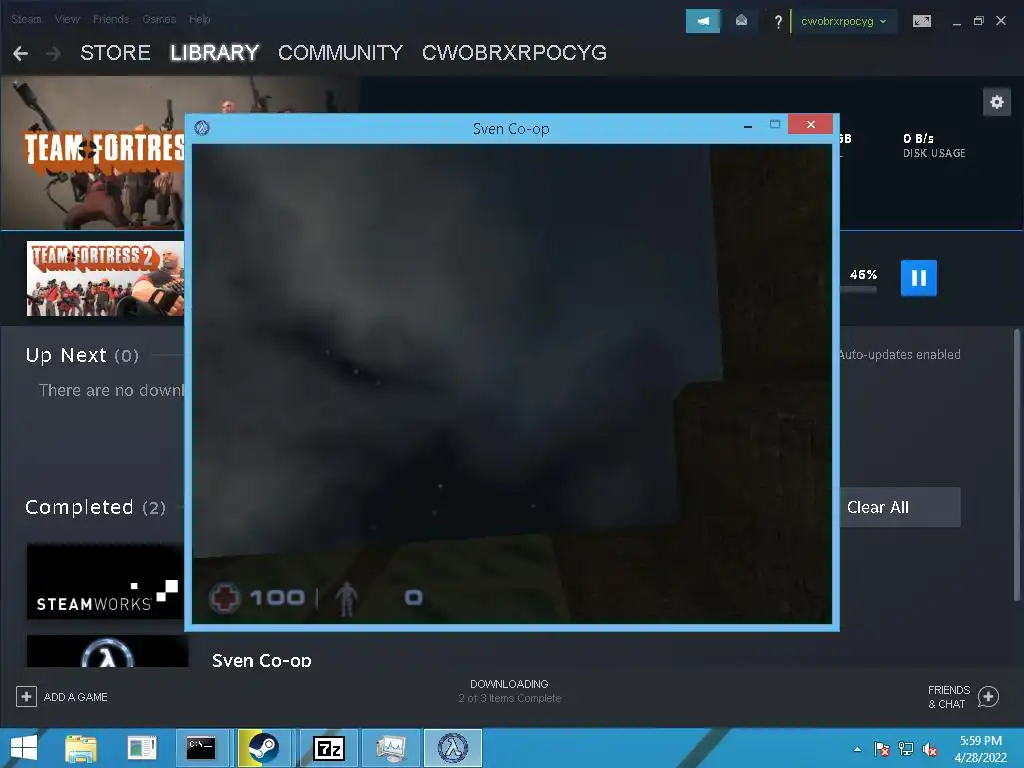The height and width of the screenshot is (768, 1024).
Task: Click the Sven Co-op entry in Completed list
Action: pyautogui.click(x=261, y=660)
